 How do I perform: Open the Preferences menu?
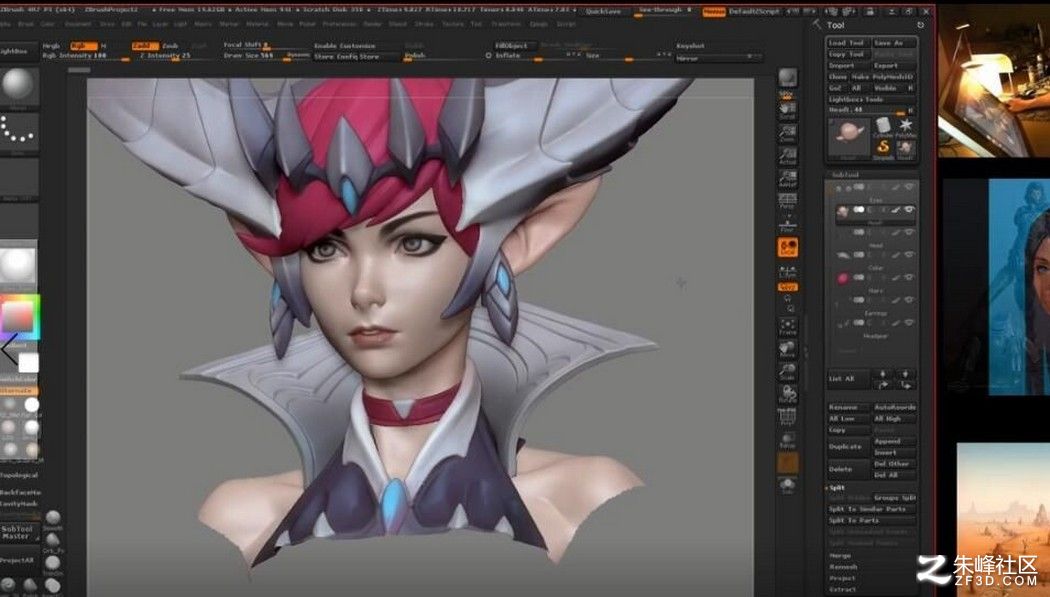[x=338, y=23]
